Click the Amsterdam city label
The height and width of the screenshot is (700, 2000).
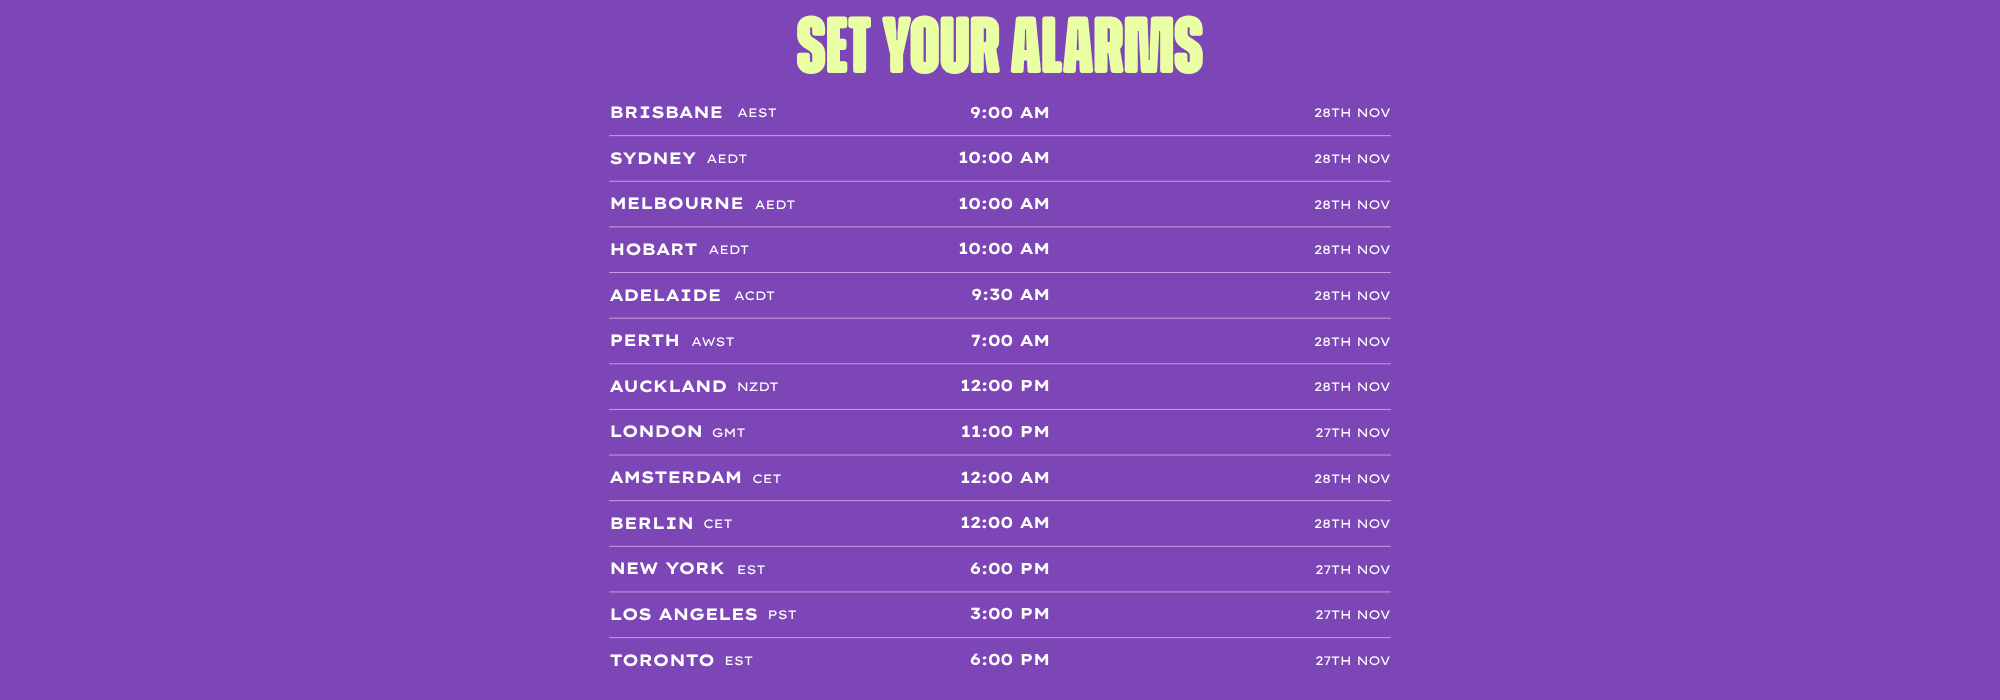(x=675, y=478)
